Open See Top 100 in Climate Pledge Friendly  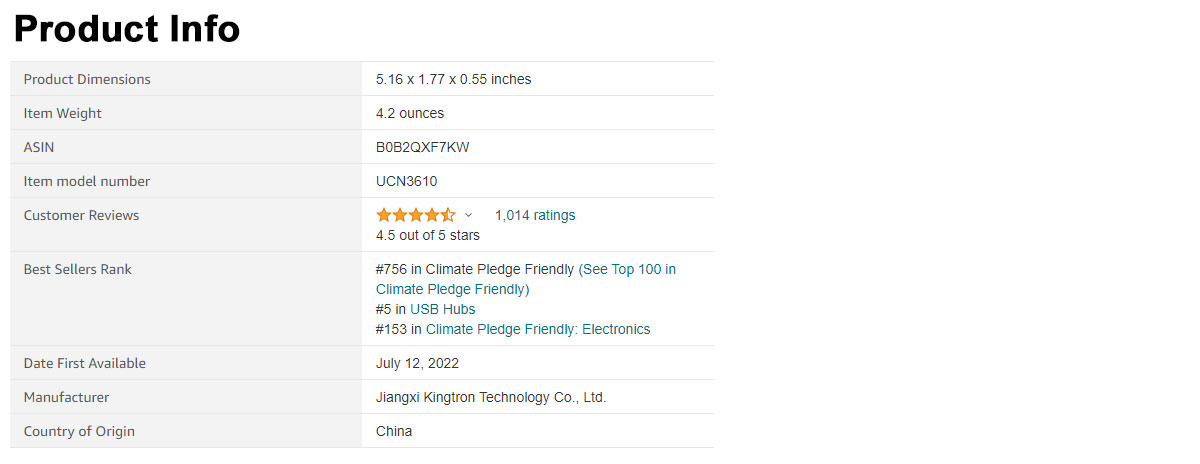coord(526,279)
